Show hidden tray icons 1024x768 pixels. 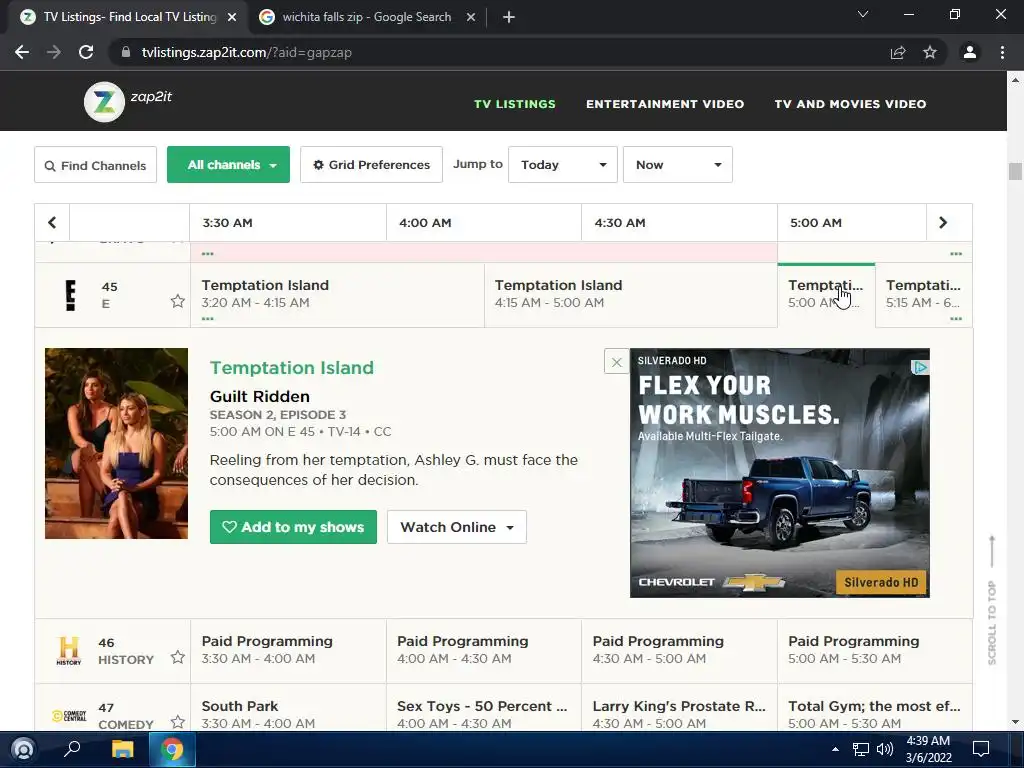(x=835, y=749)
